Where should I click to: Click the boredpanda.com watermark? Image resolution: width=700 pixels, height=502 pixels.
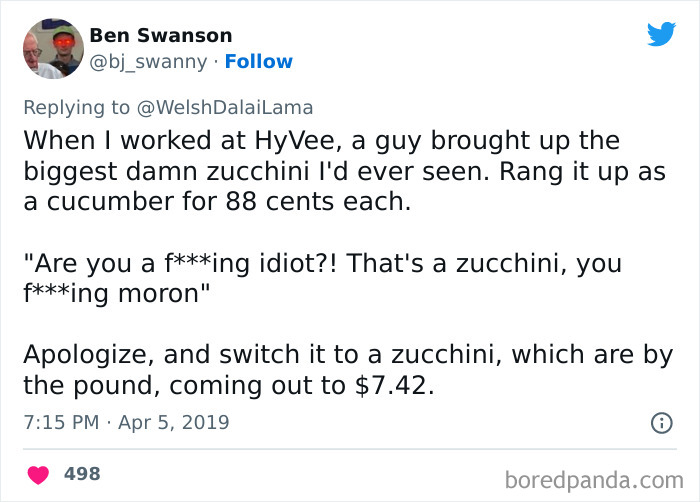click(x=594, y=481)
